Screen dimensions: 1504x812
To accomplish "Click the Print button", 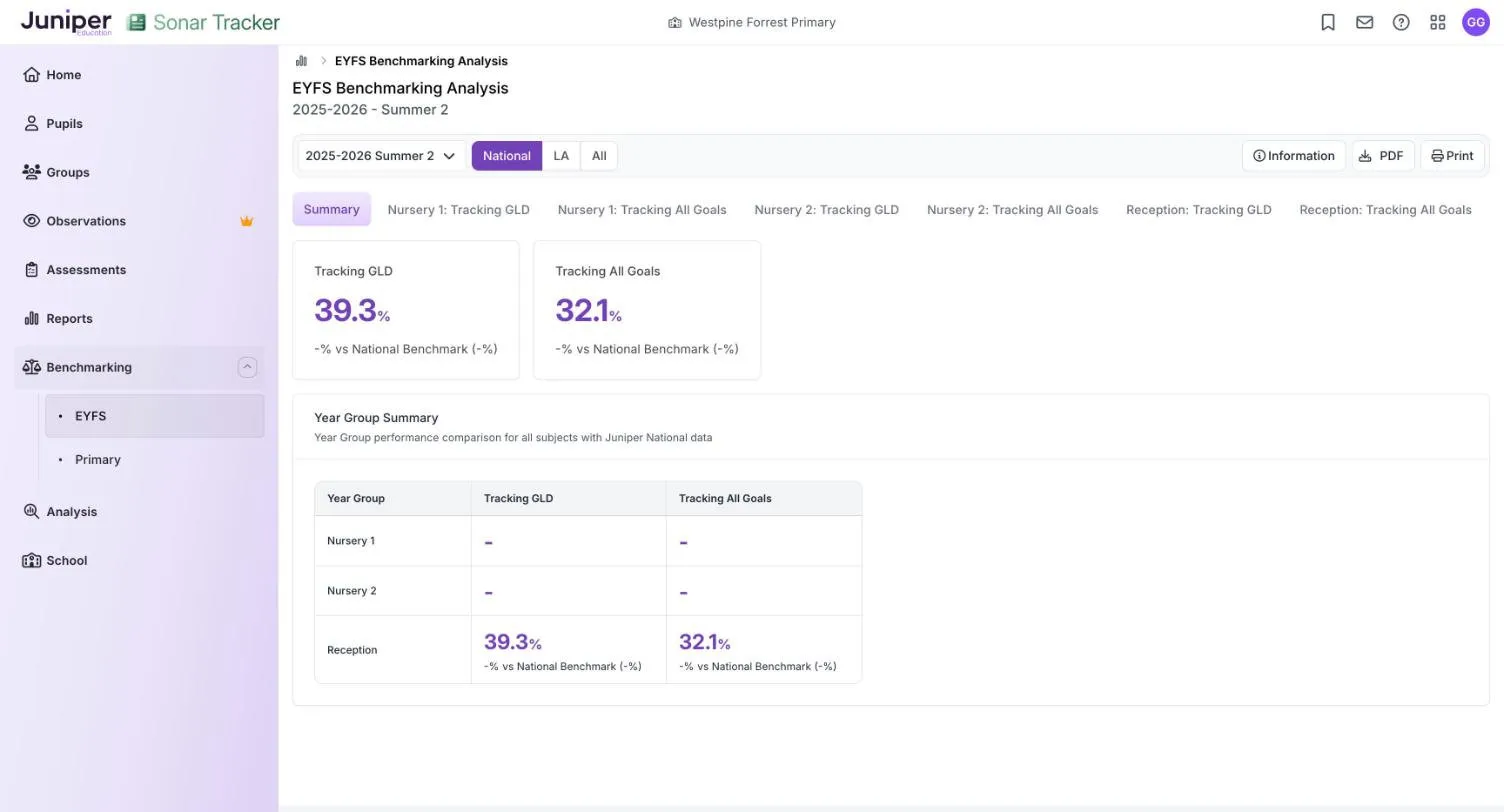I will click(1452, 156).
